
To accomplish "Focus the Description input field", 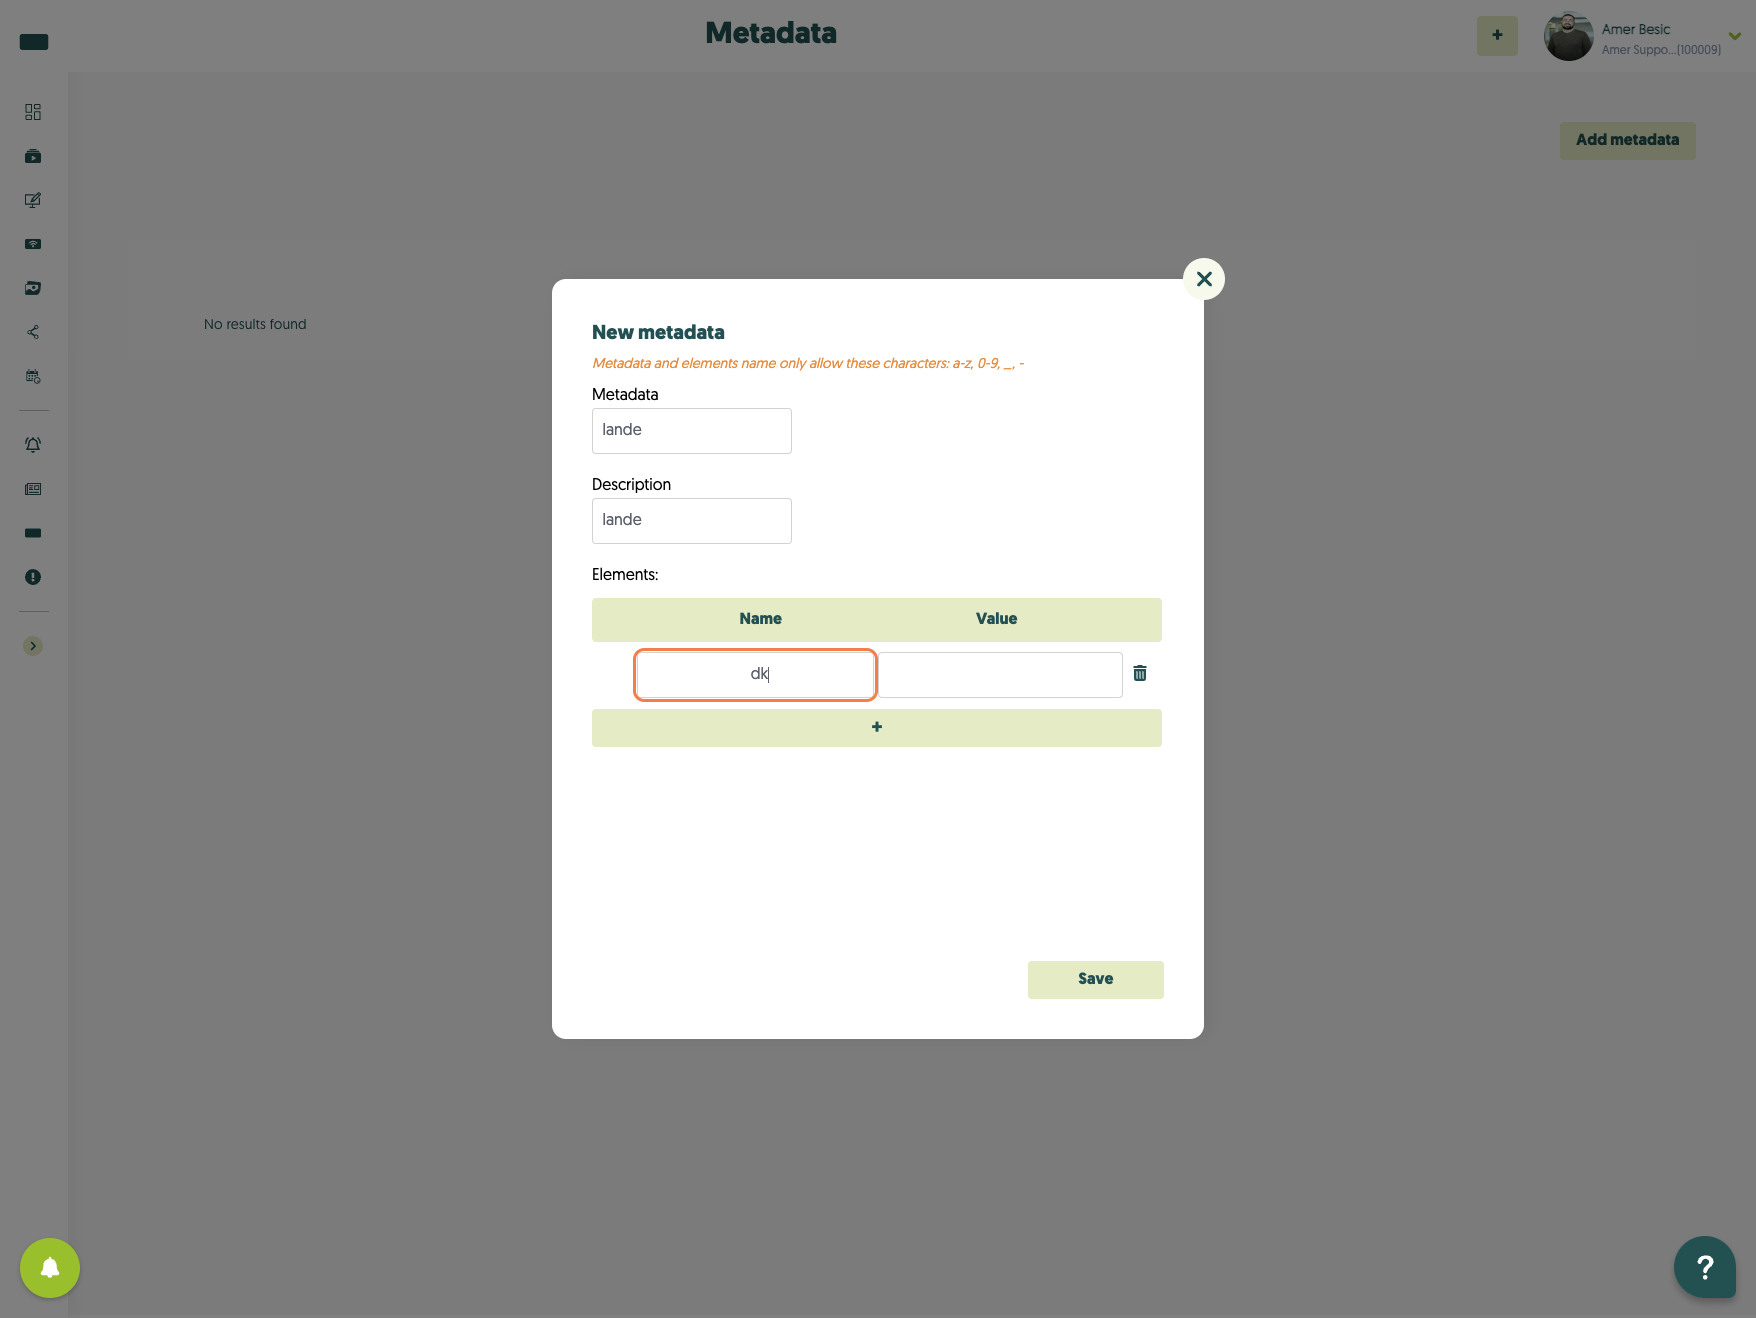I will tap(691, 521).
